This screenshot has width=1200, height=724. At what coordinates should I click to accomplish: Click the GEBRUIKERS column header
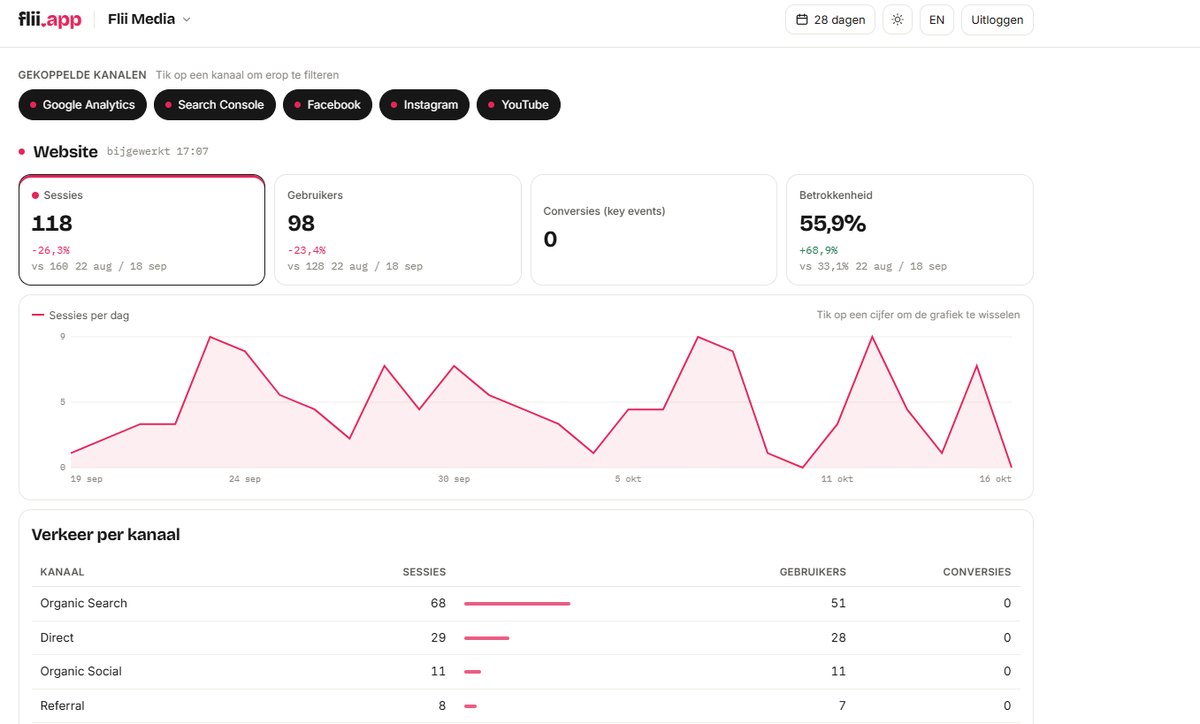(x=813, y=572)
